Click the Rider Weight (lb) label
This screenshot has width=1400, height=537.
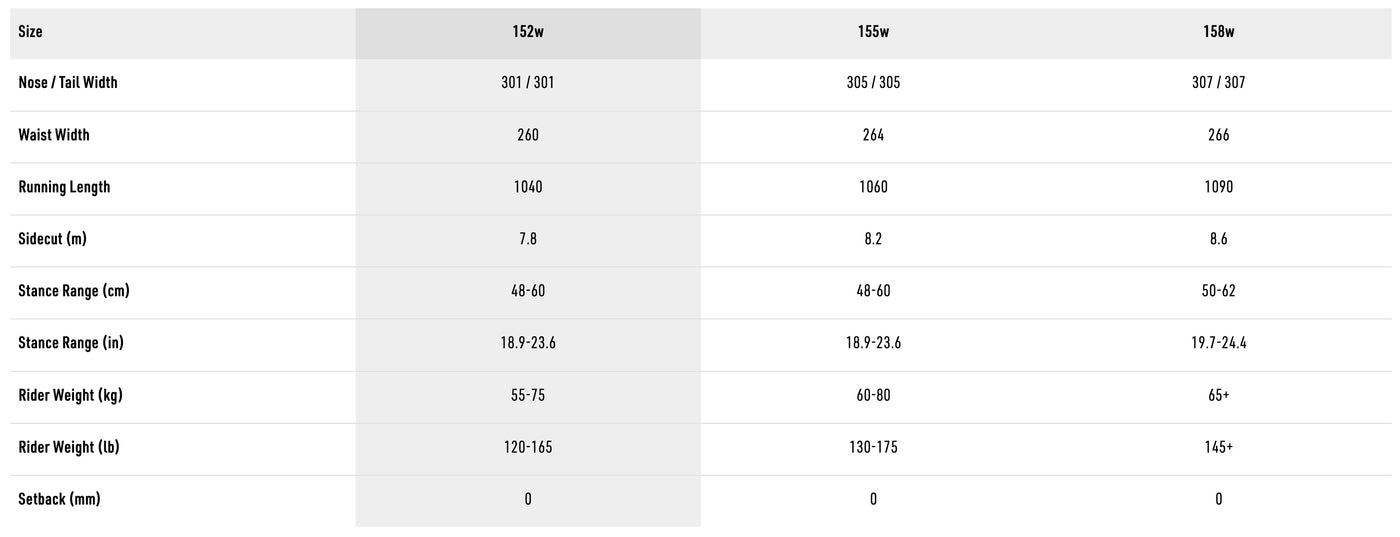point(69,447)
